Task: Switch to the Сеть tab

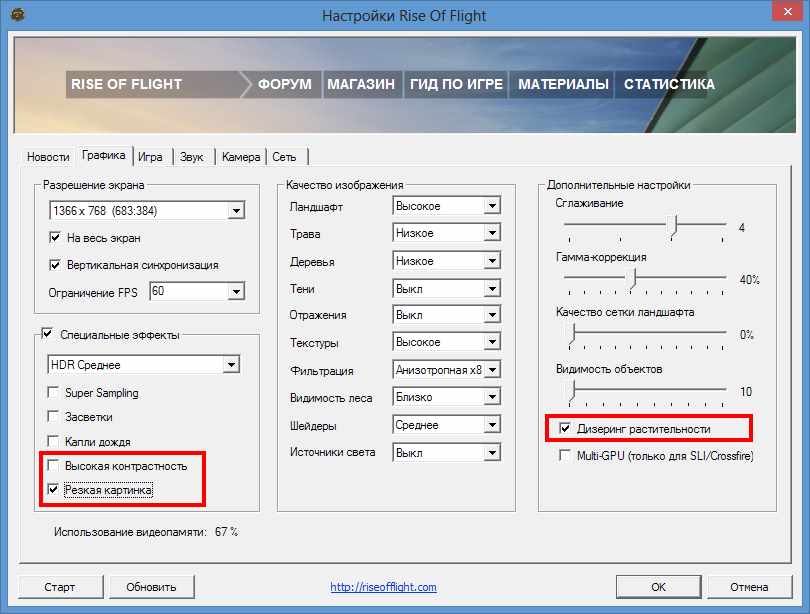Action: coord(284,157)
